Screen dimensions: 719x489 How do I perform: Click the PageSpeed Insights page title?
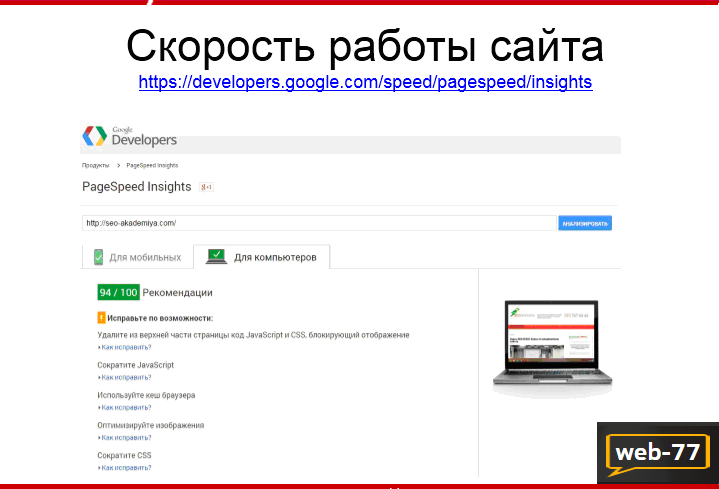coord(137,187)
